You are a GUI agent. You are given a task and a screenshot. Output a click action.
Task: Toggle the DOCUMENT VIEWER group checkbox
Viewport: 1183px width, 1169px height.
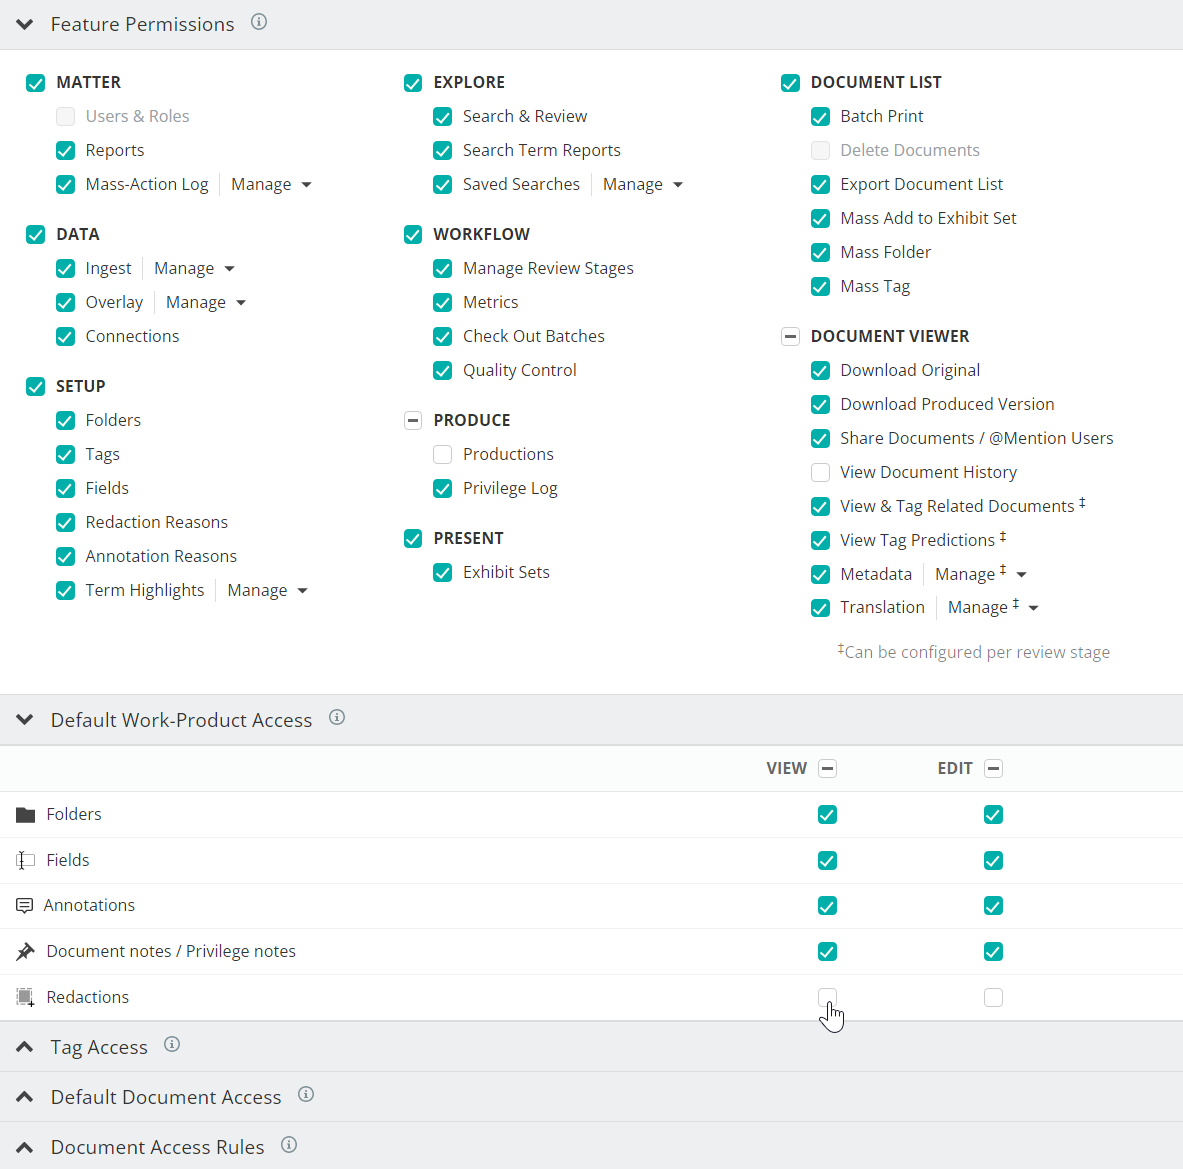click(790, 337)
